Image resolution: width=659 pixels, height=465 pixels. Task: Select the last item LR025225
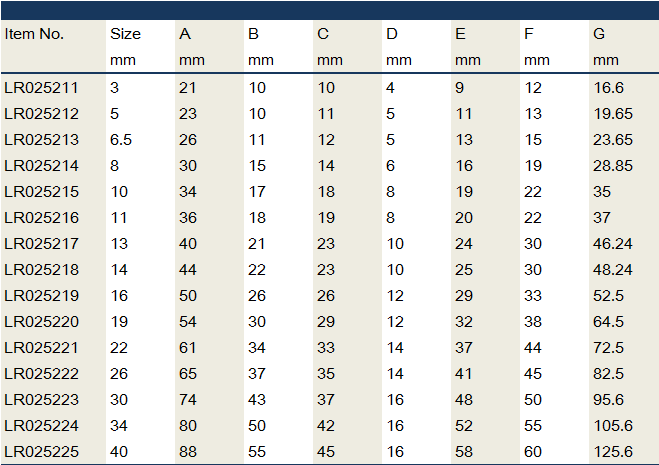point(41,452)
